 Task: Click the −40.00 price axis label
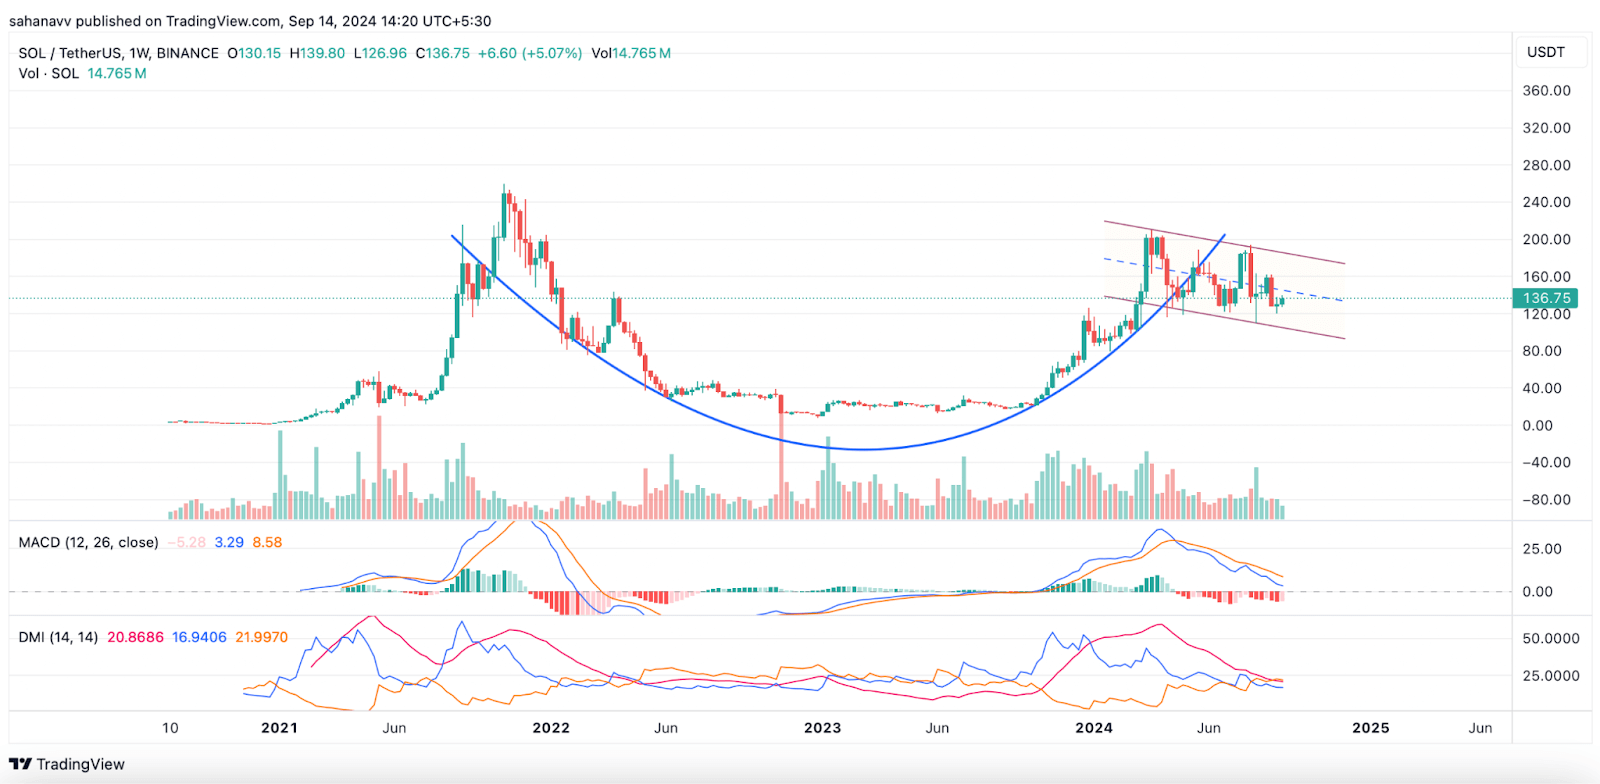pos(1546,462)
